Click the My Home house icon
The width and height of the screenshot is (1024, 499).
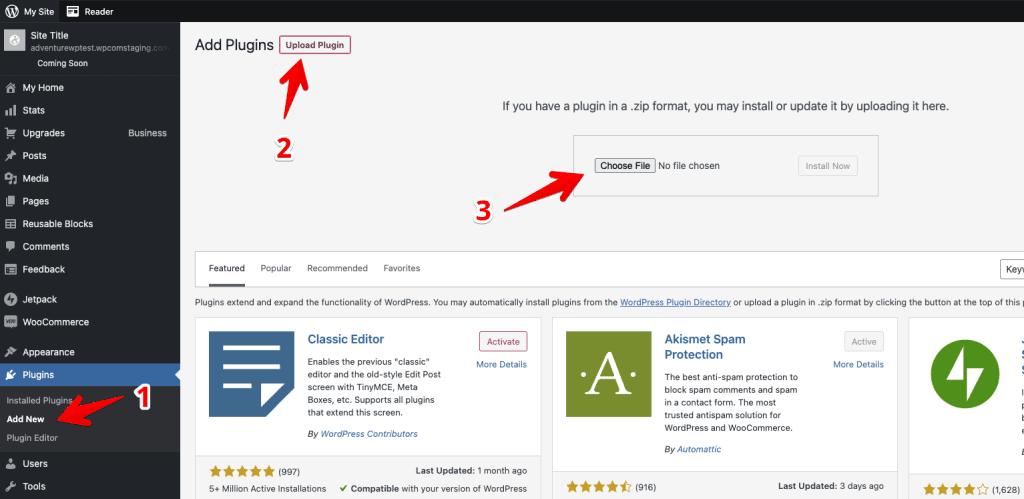[x=10, y=88]
